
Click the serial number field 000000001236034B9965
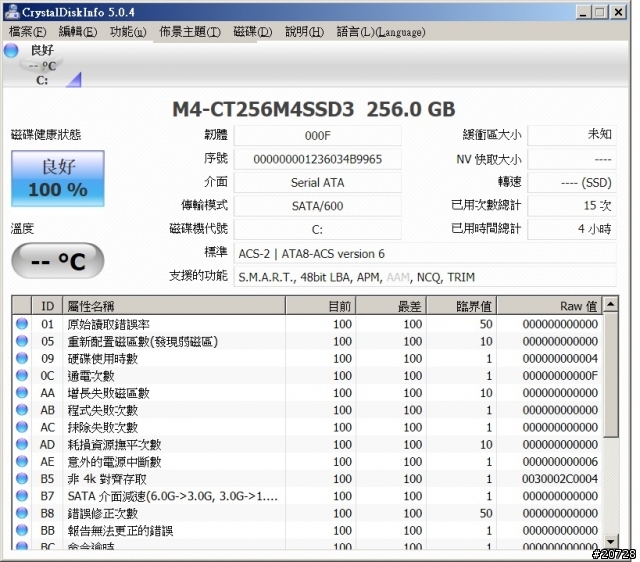pyautogui.click(x=317, y=159)
